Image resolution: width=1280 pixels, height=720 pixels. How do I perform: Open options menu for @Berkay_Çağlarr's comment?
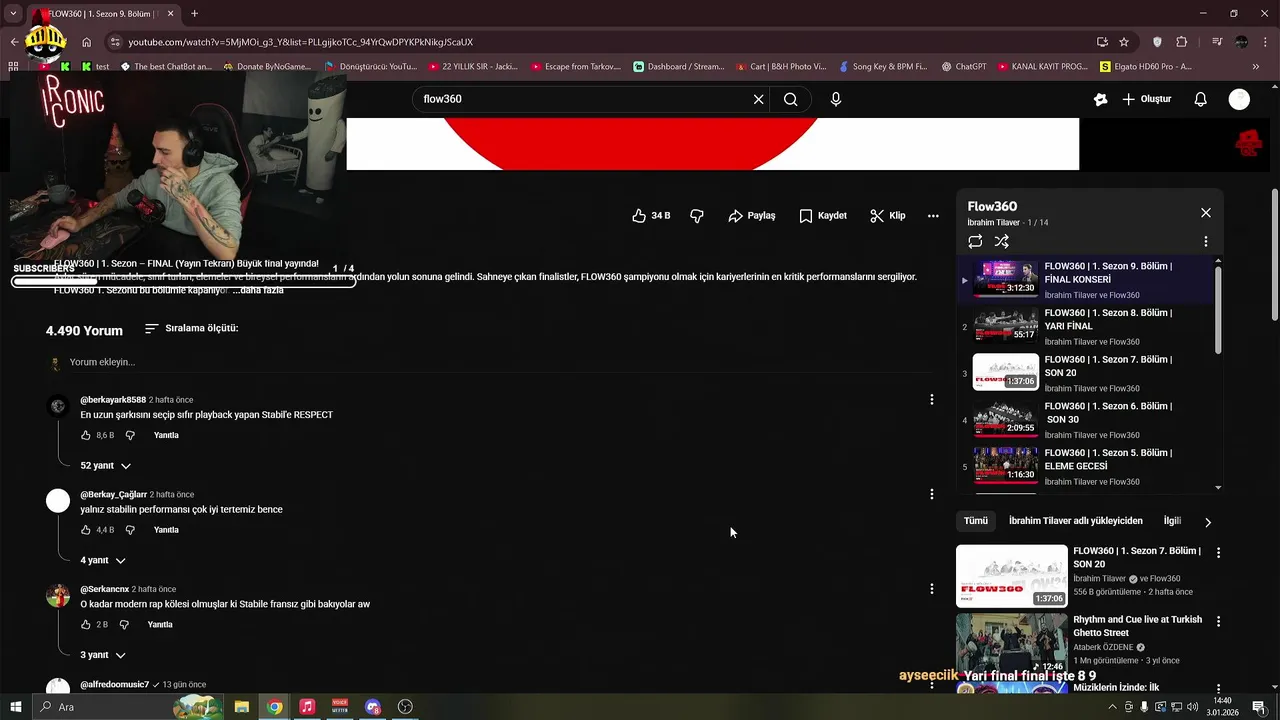pos(932,494)
